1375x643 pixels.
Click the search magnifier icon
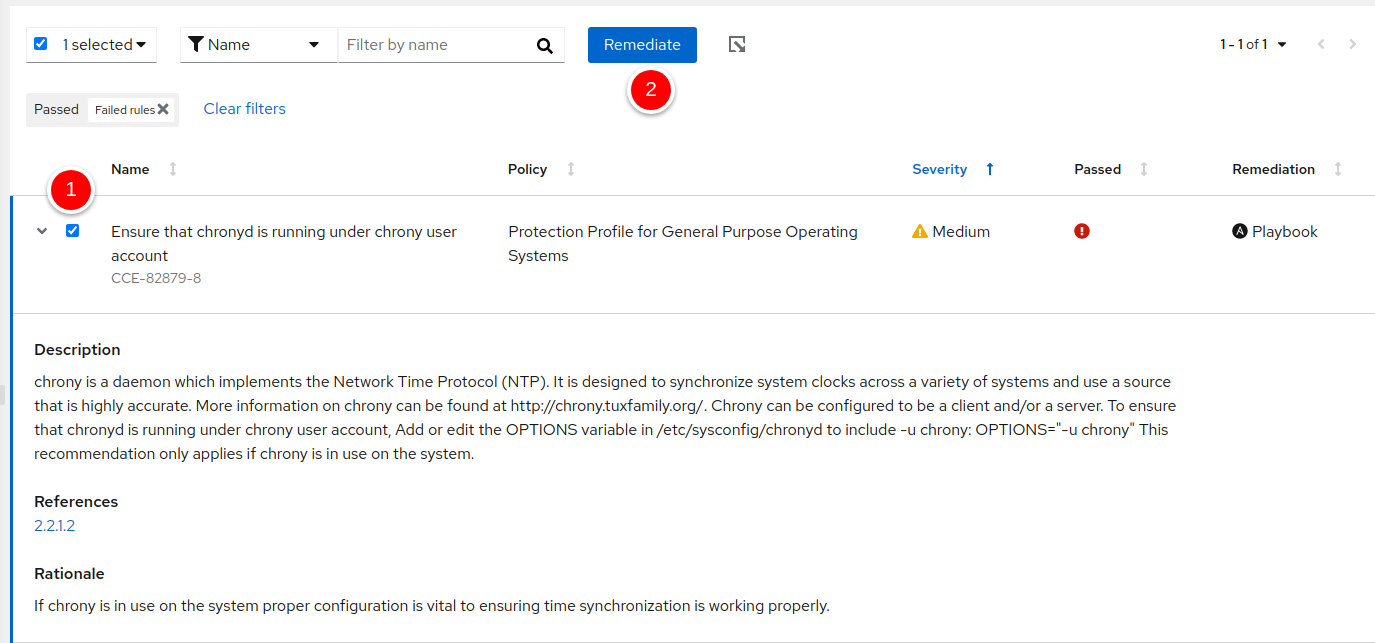544,45
